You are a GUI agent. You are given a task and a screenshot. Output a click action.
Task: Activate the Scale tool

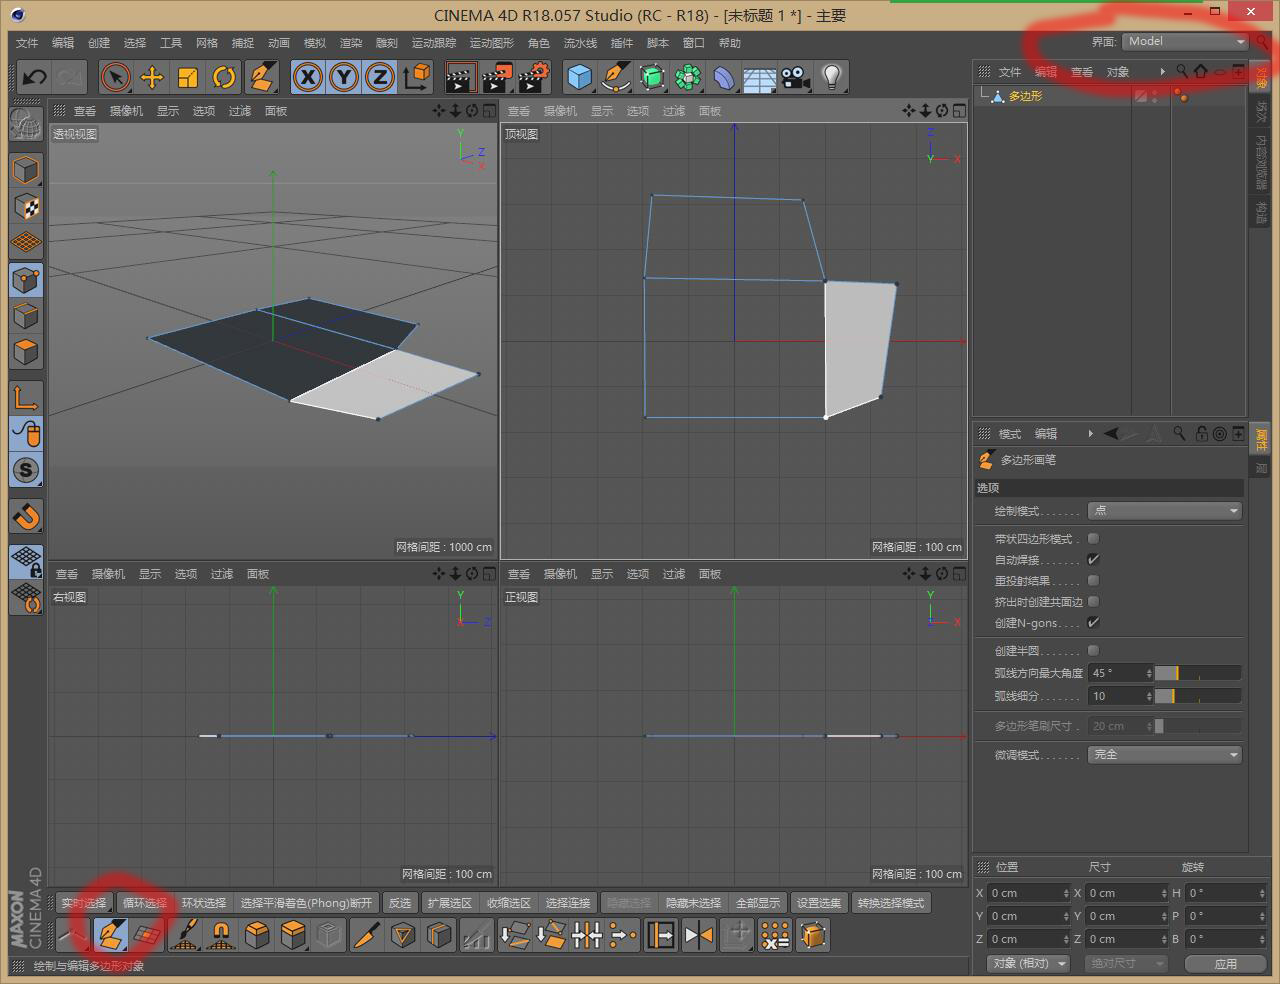point(188,77)
